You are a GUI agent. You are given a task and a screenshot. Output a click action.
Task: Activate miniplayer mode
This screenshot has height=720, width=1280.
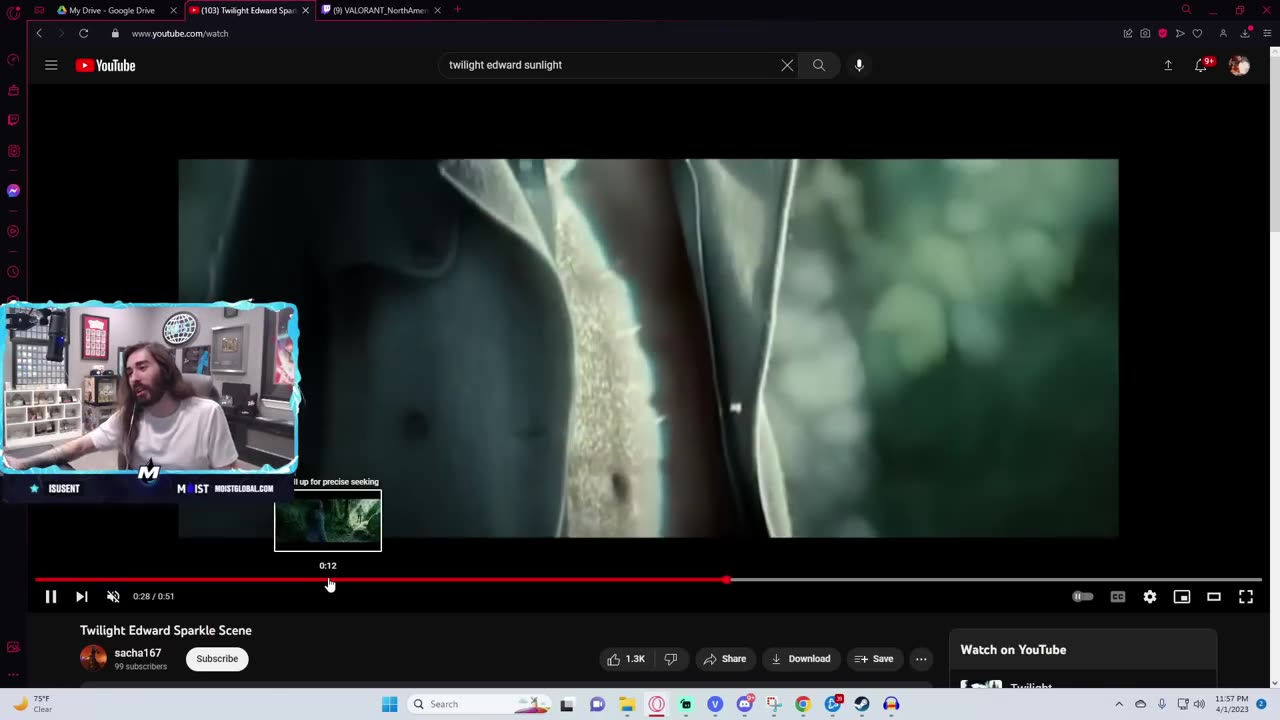pyautogui.click(x=1182, y=597)
